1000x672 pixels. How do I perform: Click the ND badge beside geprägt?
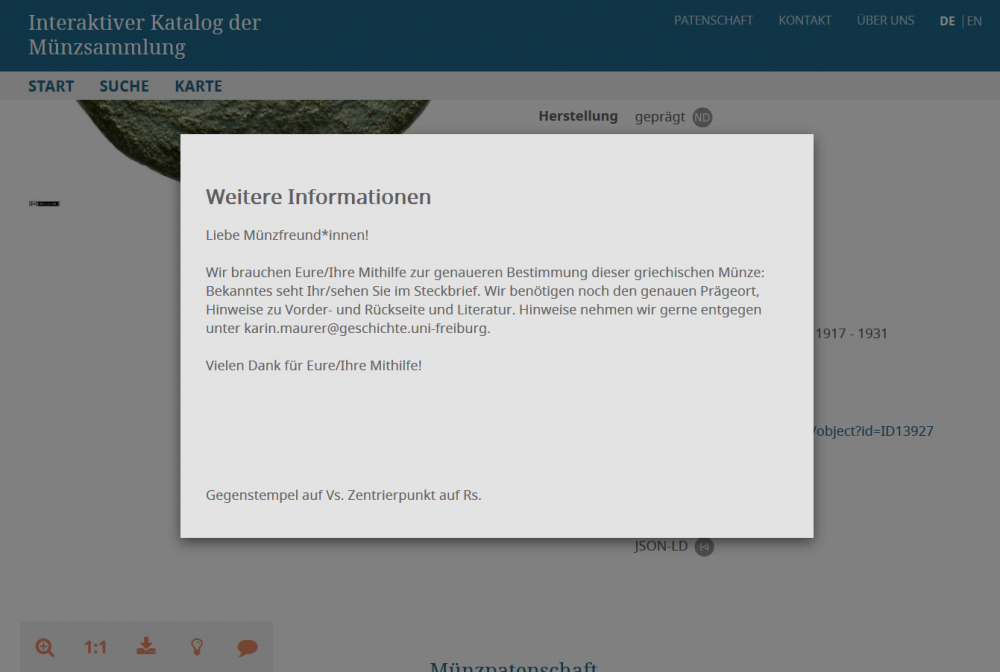(x=702, y=117)
